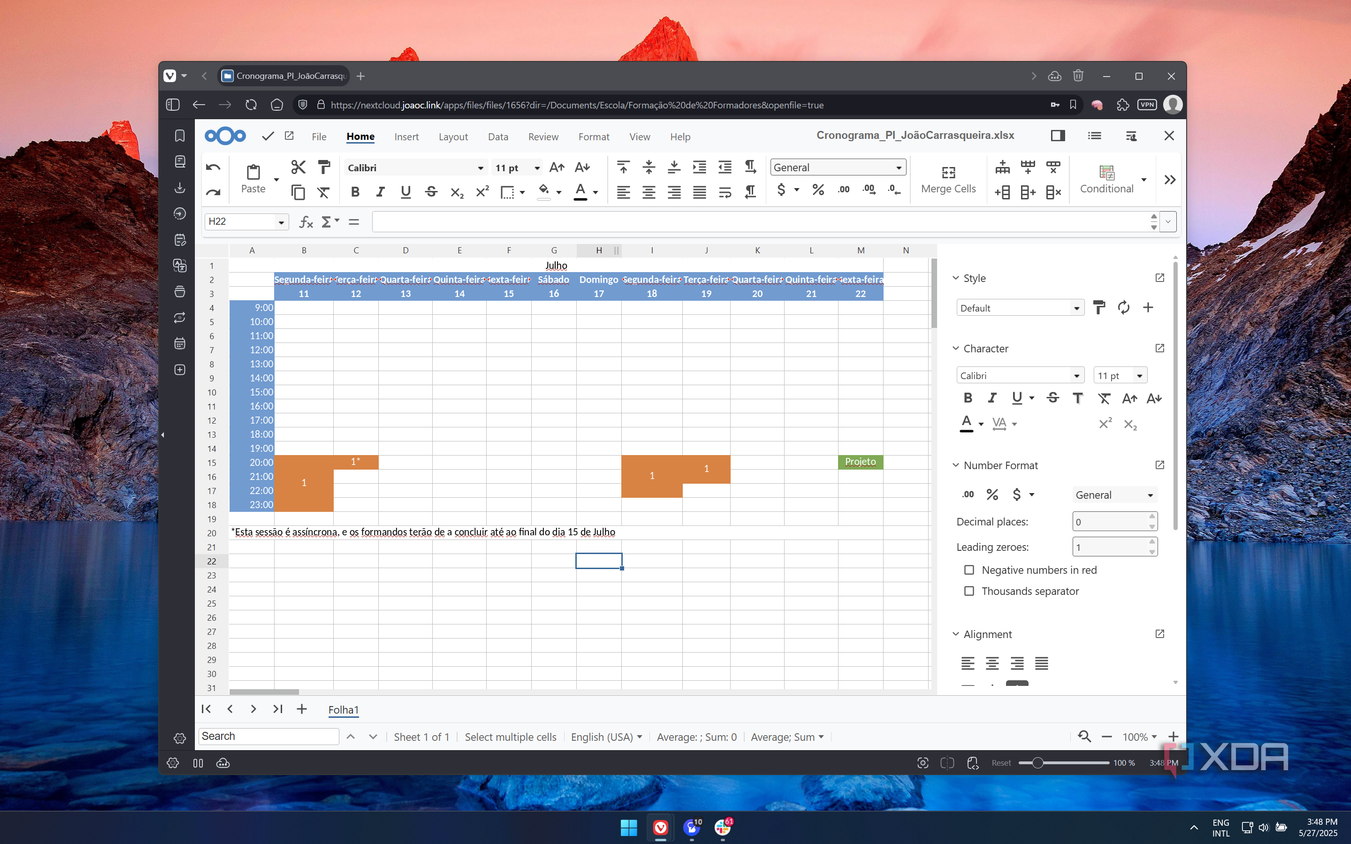
Task: Expand more toolbar options double chevron
Action: pyautogui.click(x=1169, y=180)
